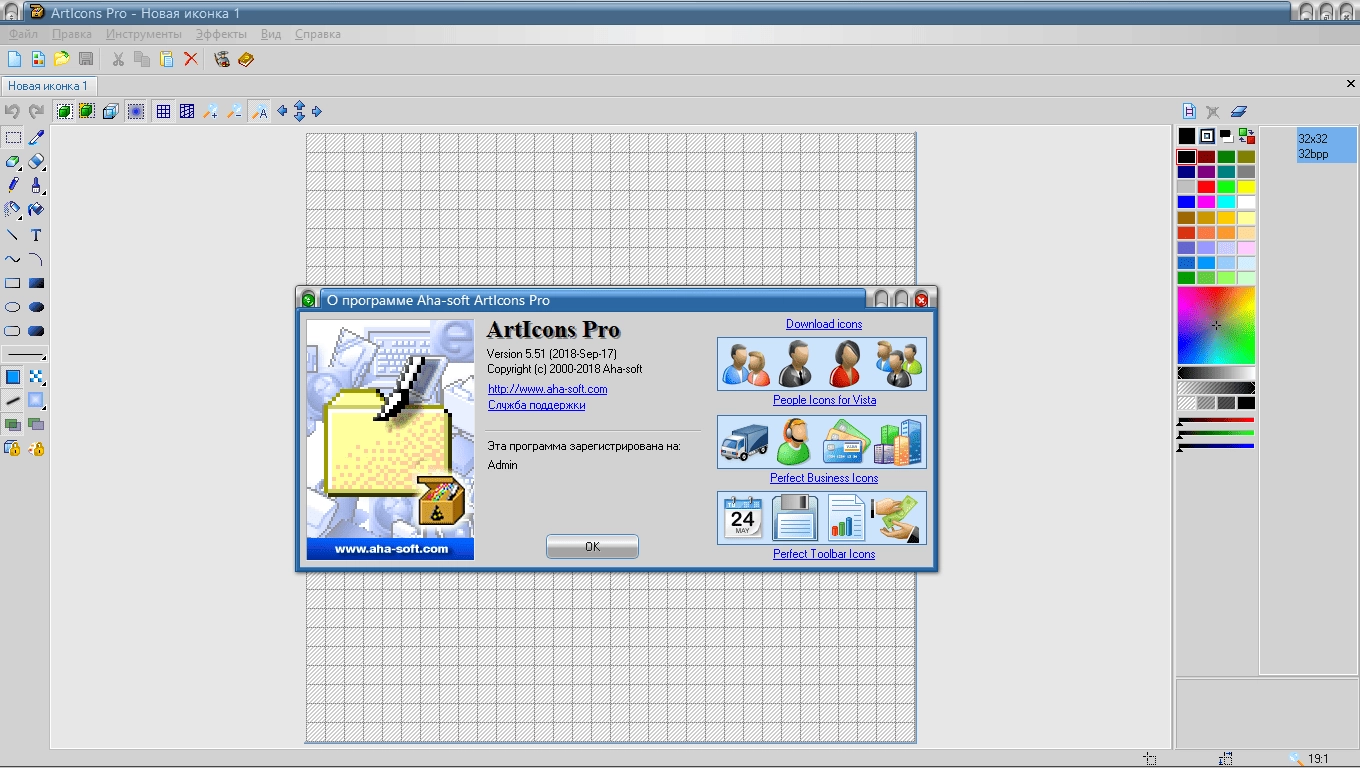The height and width of the screenshot is (768, 1360).
Task: Open the Инструменты menu
Action: point(144,34)
